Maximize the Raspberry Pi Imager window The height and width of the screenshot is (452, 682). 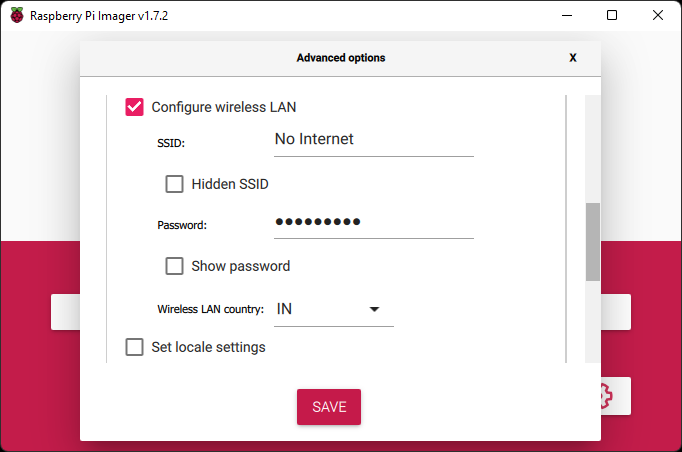coord(612,15)
